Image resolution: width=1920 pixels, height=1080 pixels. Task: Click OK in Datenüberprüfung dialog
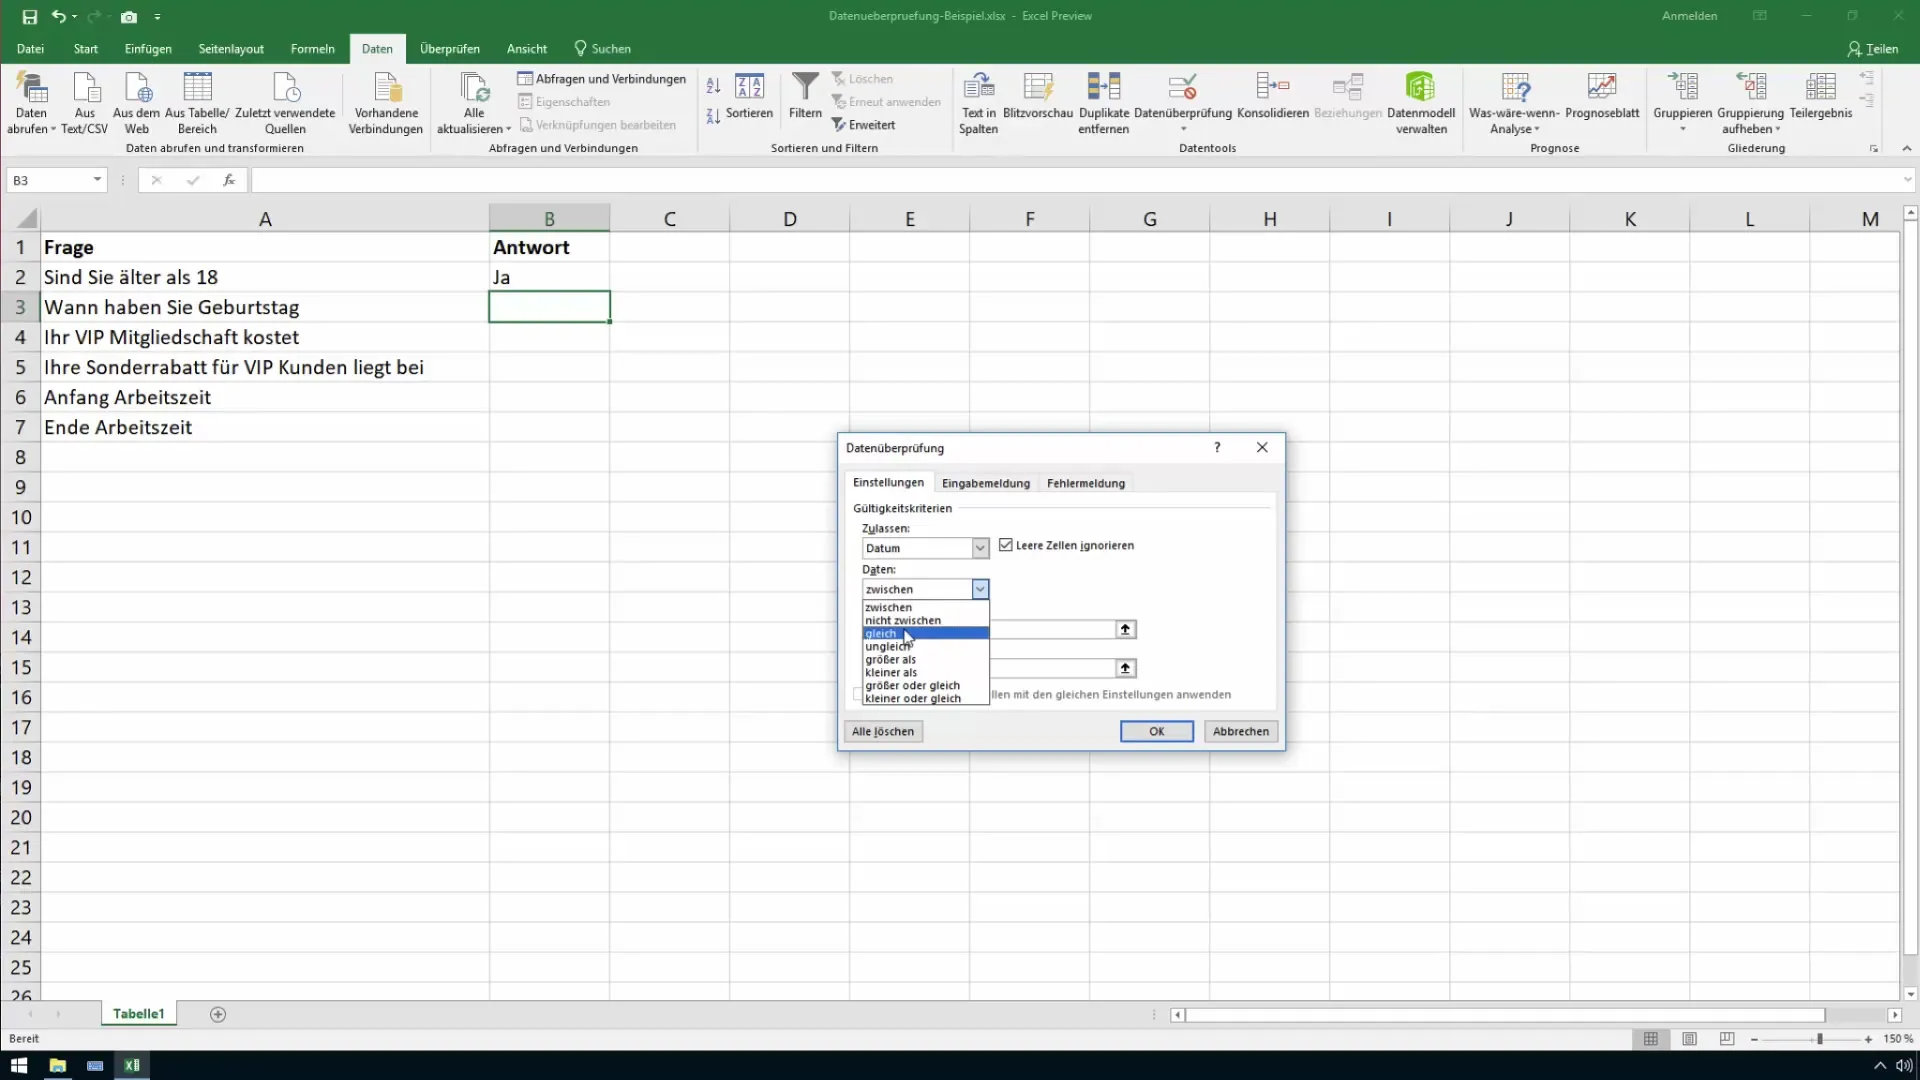[x=1157, y=731]
